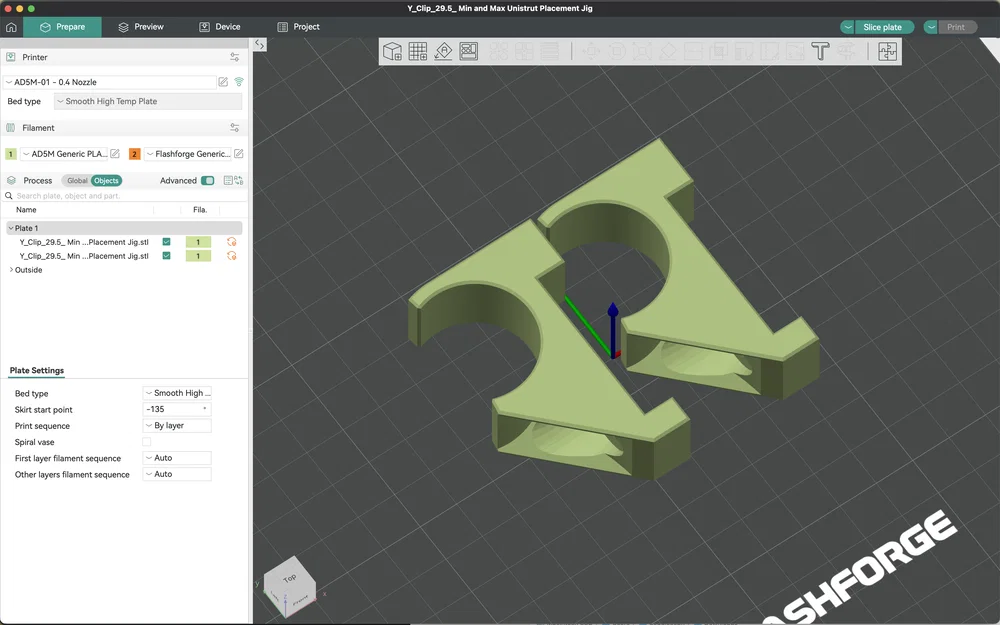The height and width of the screenshot is (625, 1000).
Task: Click the Add plate grid icon
Action: click(418, 52)
